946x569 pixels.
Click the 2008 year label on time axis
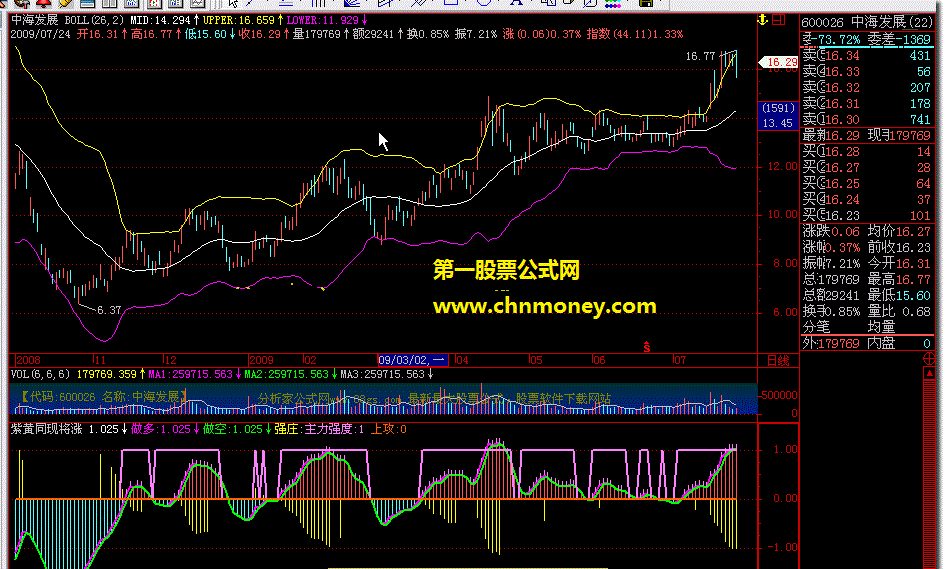click(28, 360)
